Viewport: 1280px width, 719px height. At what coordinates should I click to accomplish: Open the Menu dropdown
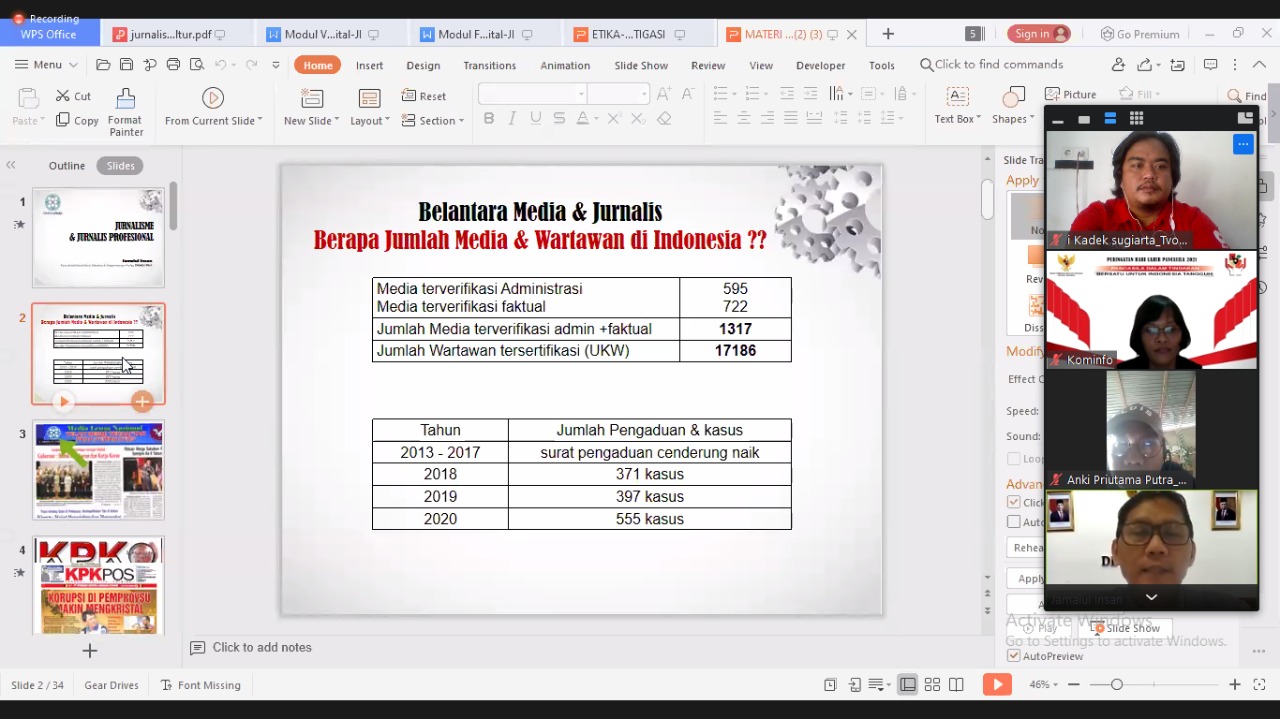[x=46, y=65]
